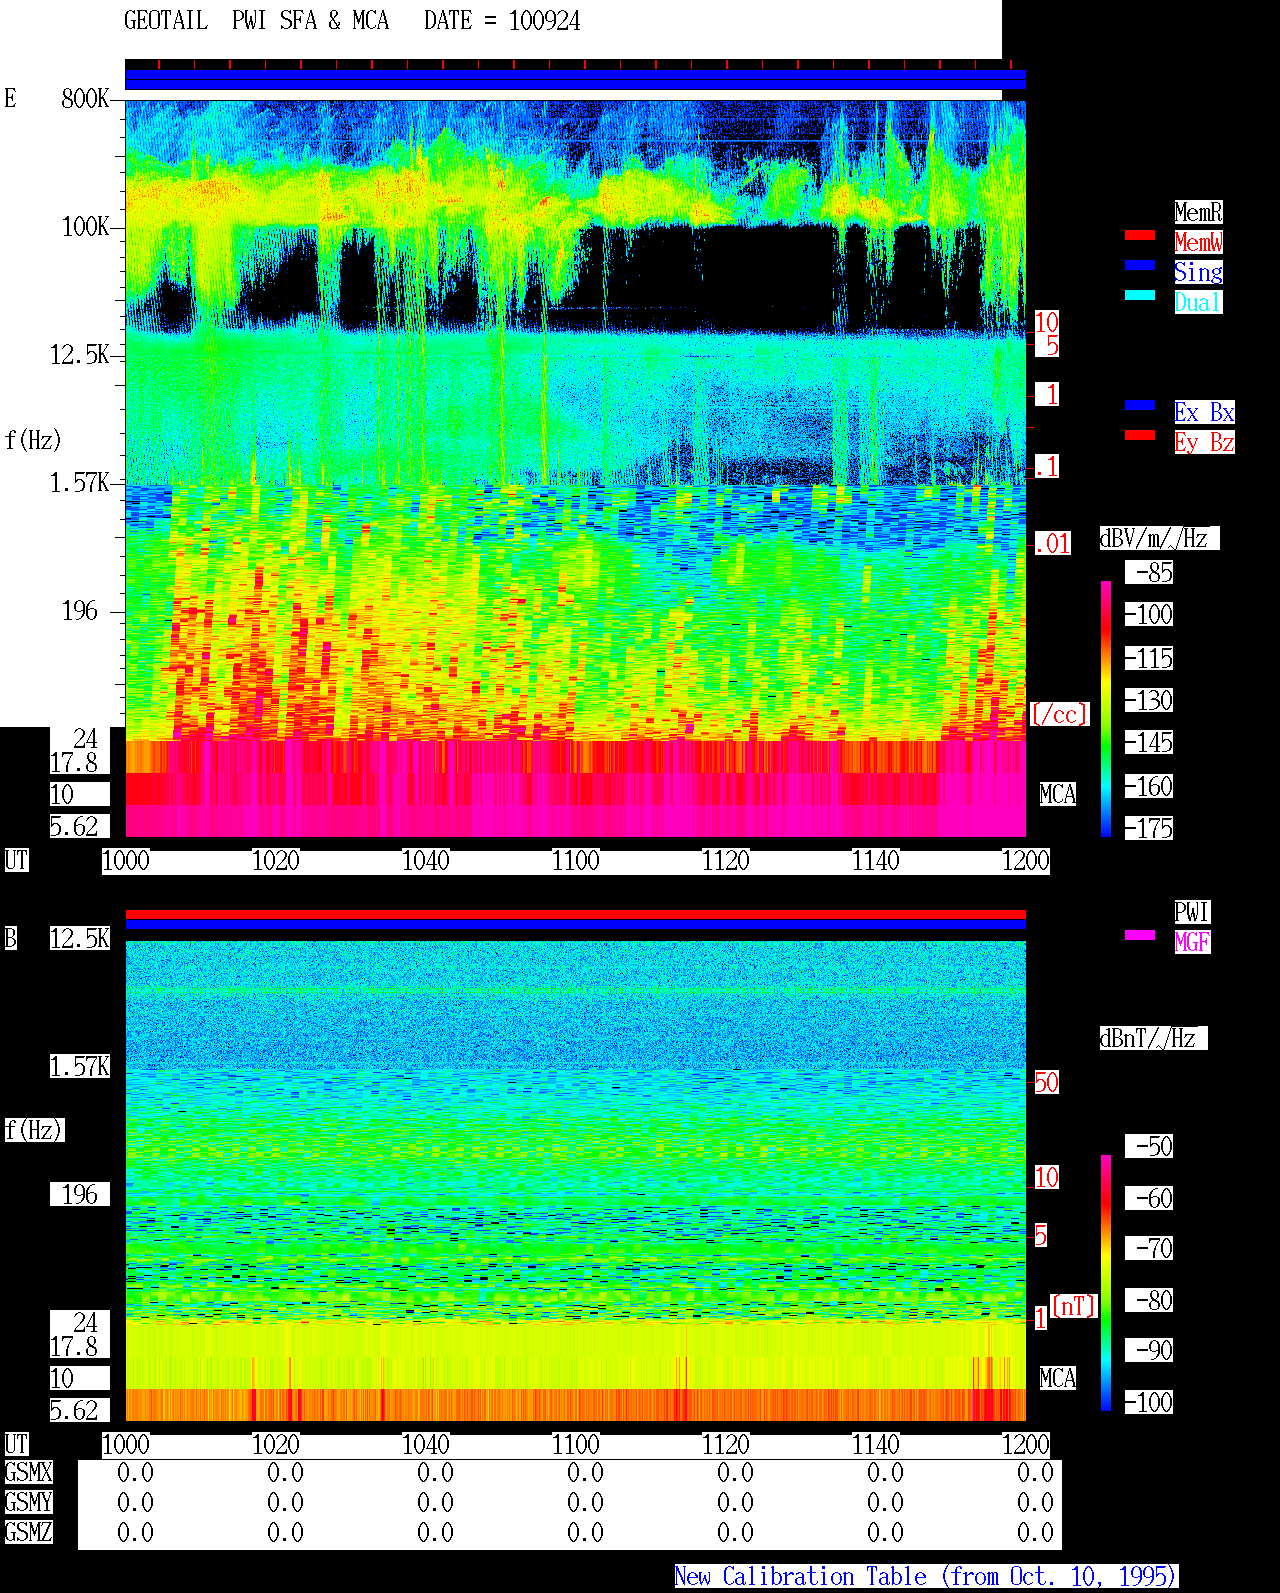Viewport: 1280px width, 1593px height.
Task: Click the [nT] field unit label
Action: tap(1074, 1306)
